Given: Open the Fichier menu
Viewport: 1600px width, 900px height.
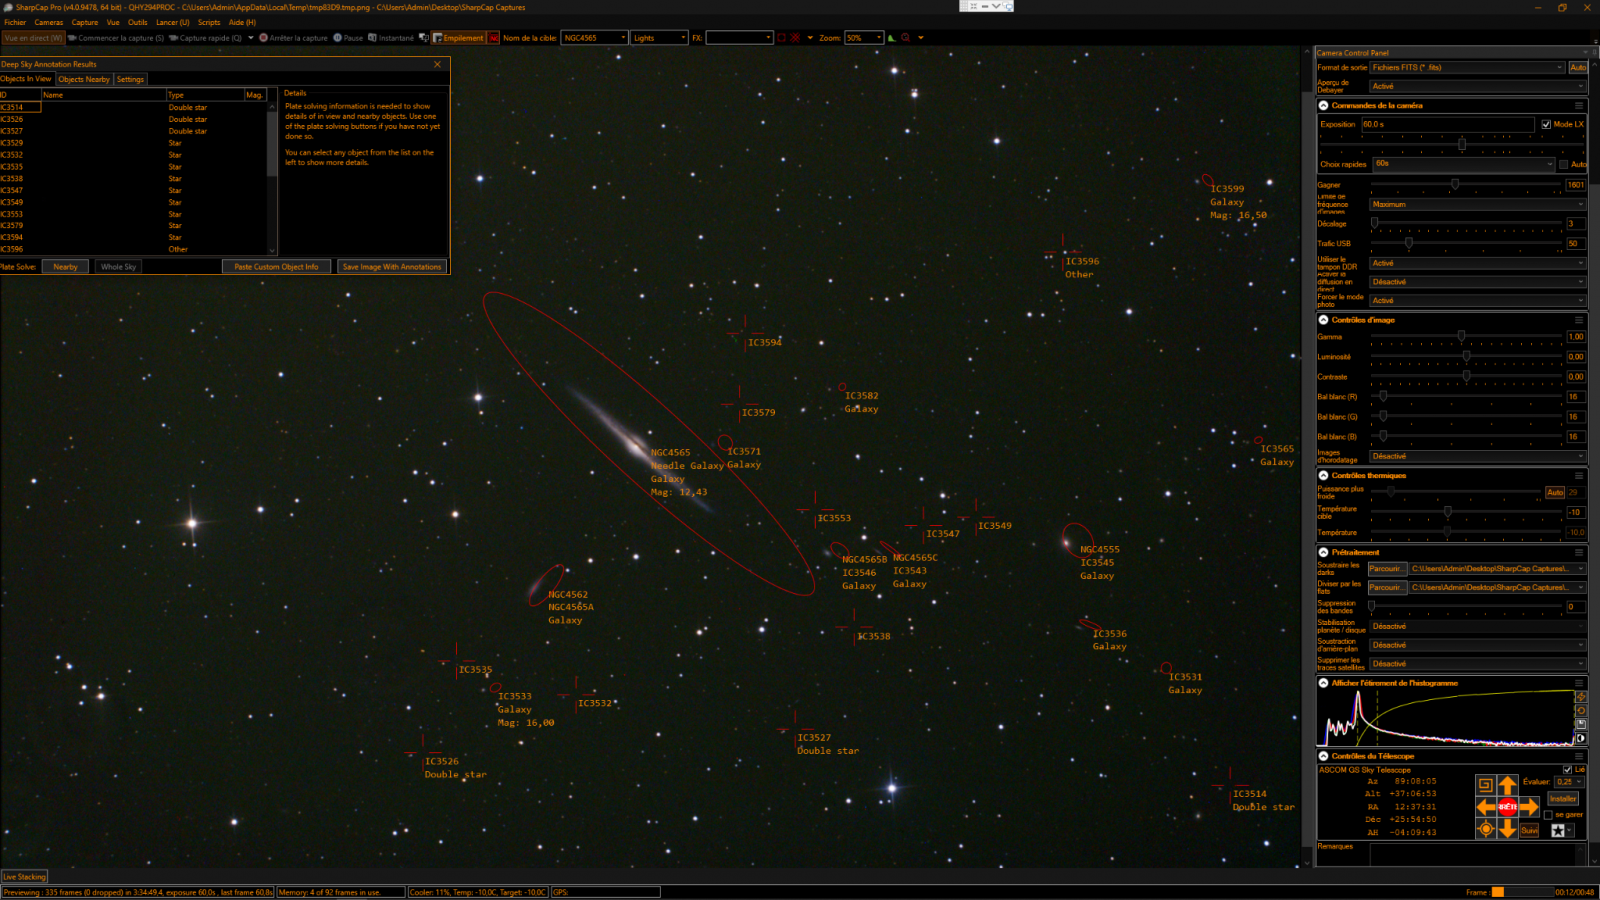Looking at the screenshot, I should pyautogui.click(x=15, y=22).
